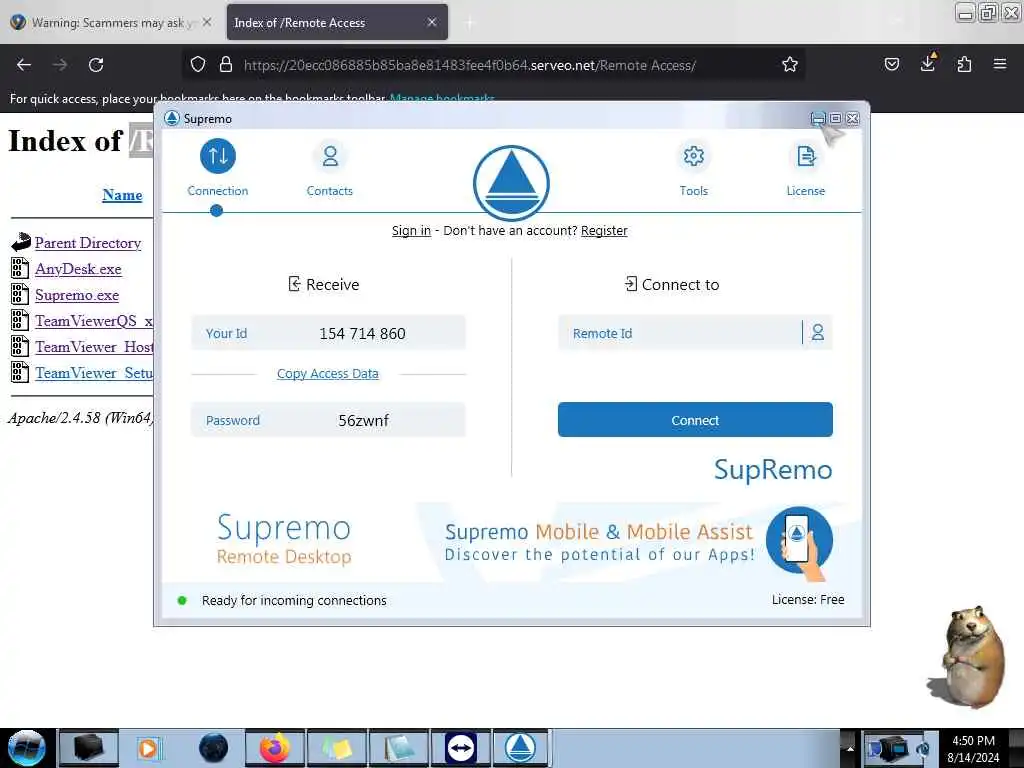Minimize the Supremo window
The width and height of the screenshot is (1024, 768).
(x=818, y=118)
